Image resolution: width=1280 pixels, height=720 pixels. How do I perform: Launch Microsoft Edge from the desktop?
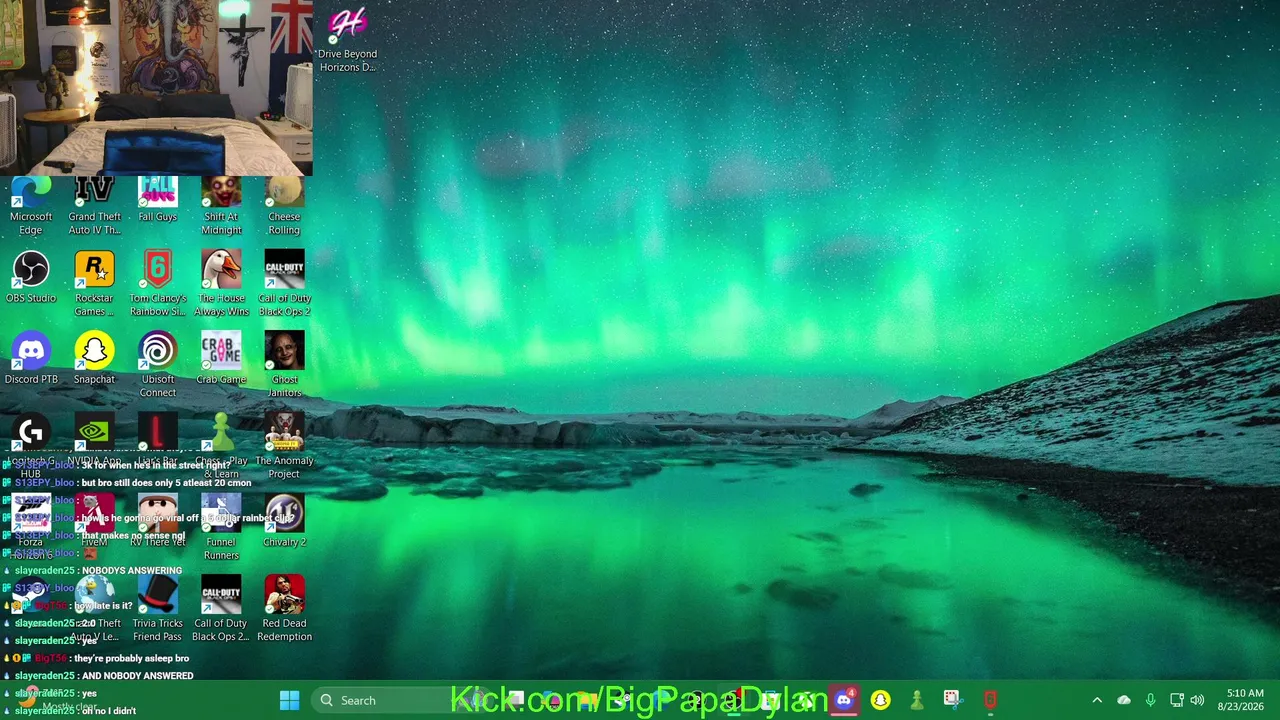31,206
